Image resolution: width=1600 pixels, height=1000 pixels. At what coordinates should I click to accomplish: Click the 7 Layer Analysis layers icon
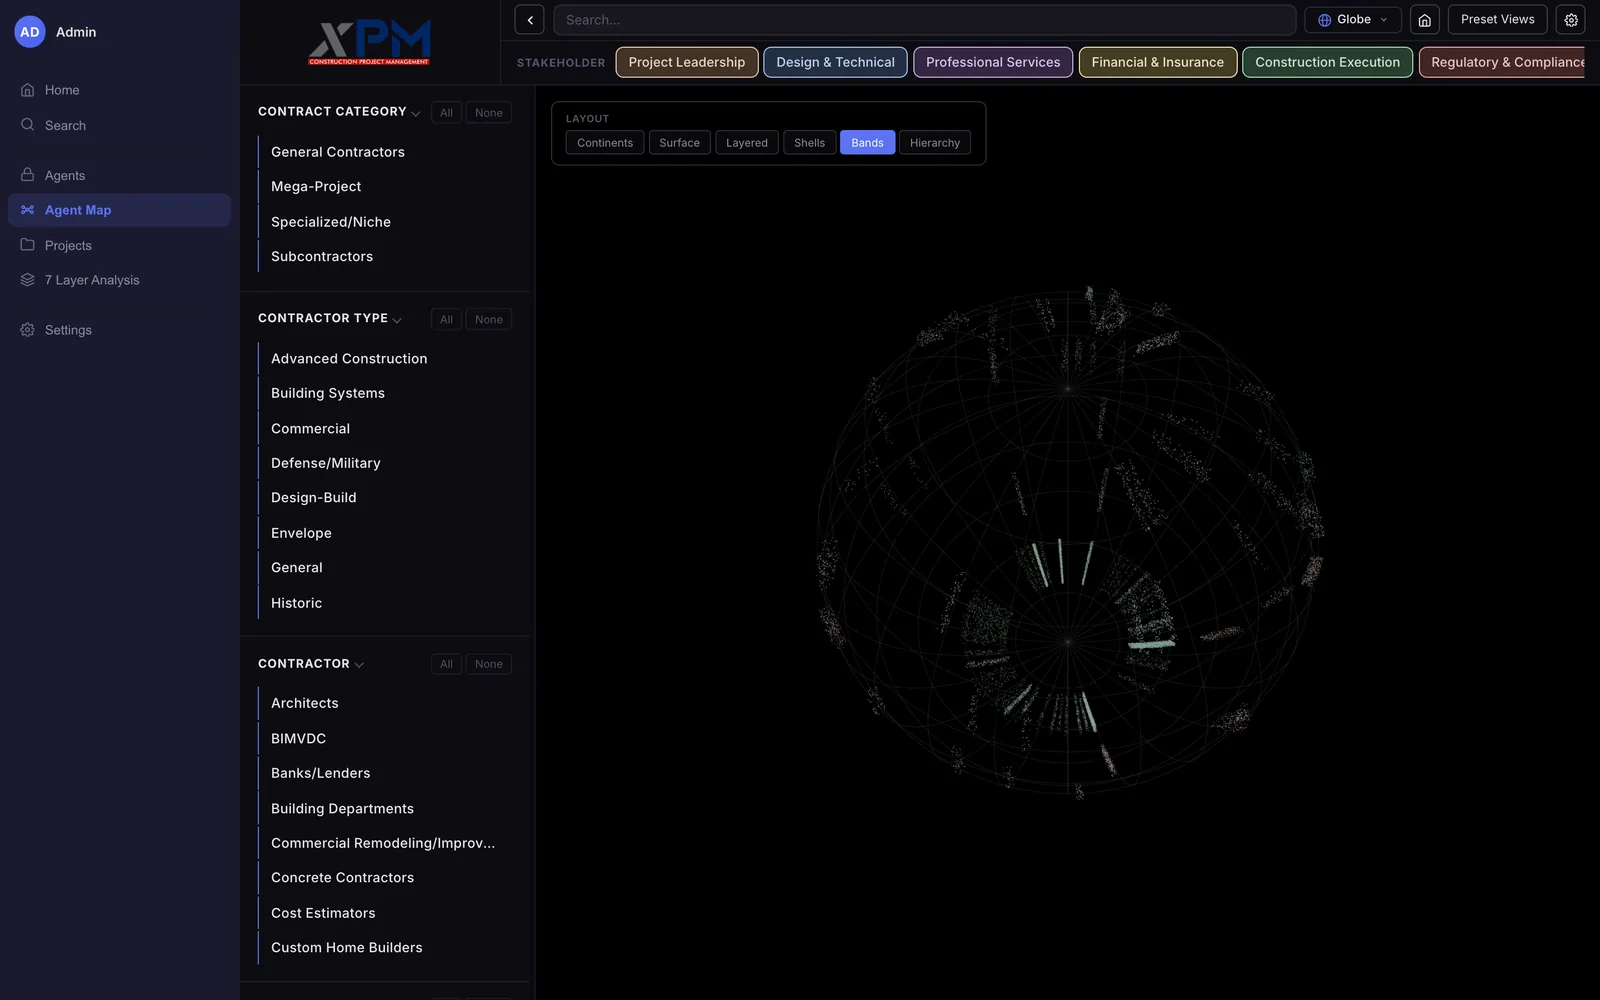(27, 280)
